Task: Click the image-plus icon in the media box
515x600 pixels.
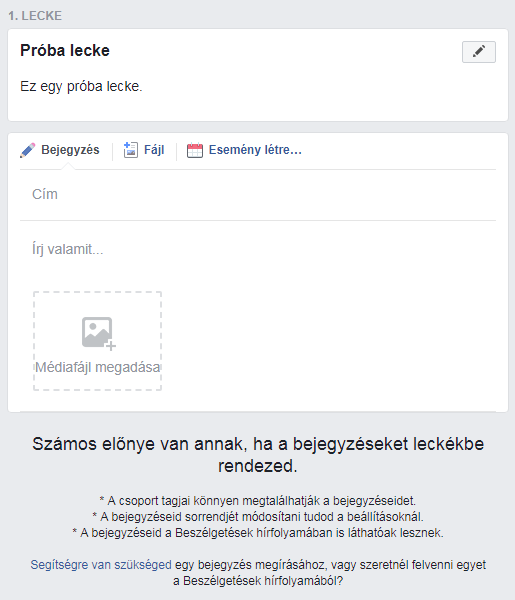Action: point(98,333)
